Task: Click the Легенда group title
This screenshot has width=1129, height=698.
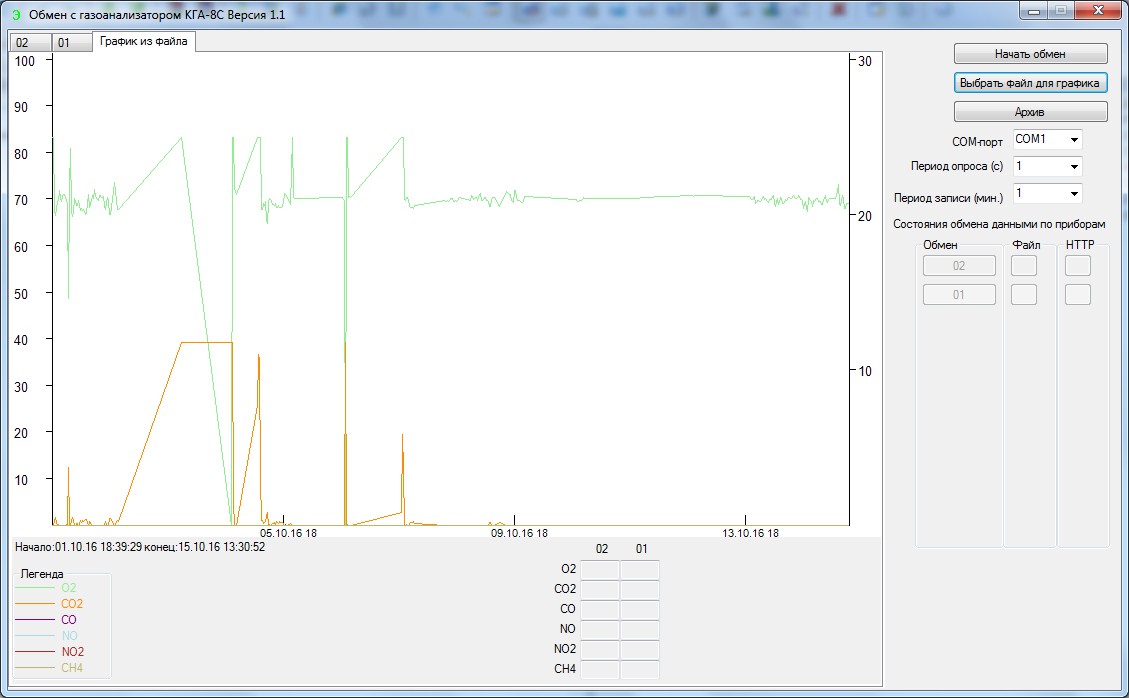Action: [42, 574]
